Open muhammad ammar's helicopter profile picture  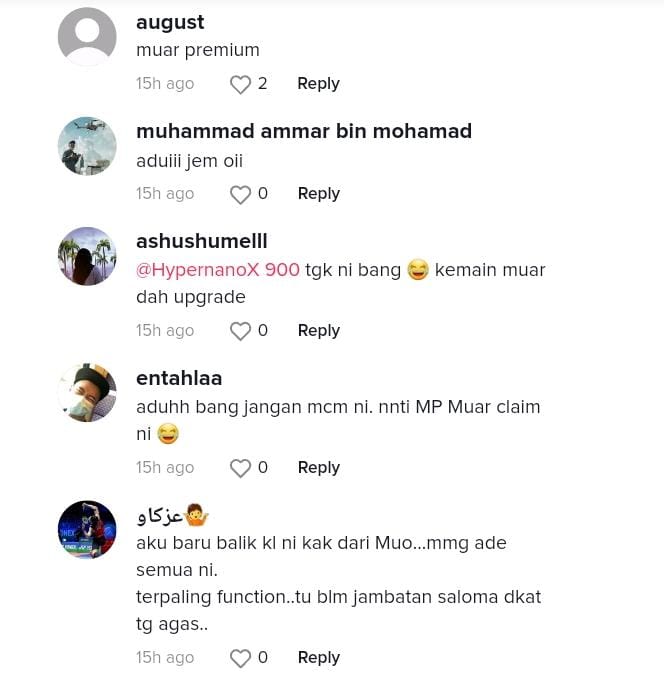tap(87, 146)
